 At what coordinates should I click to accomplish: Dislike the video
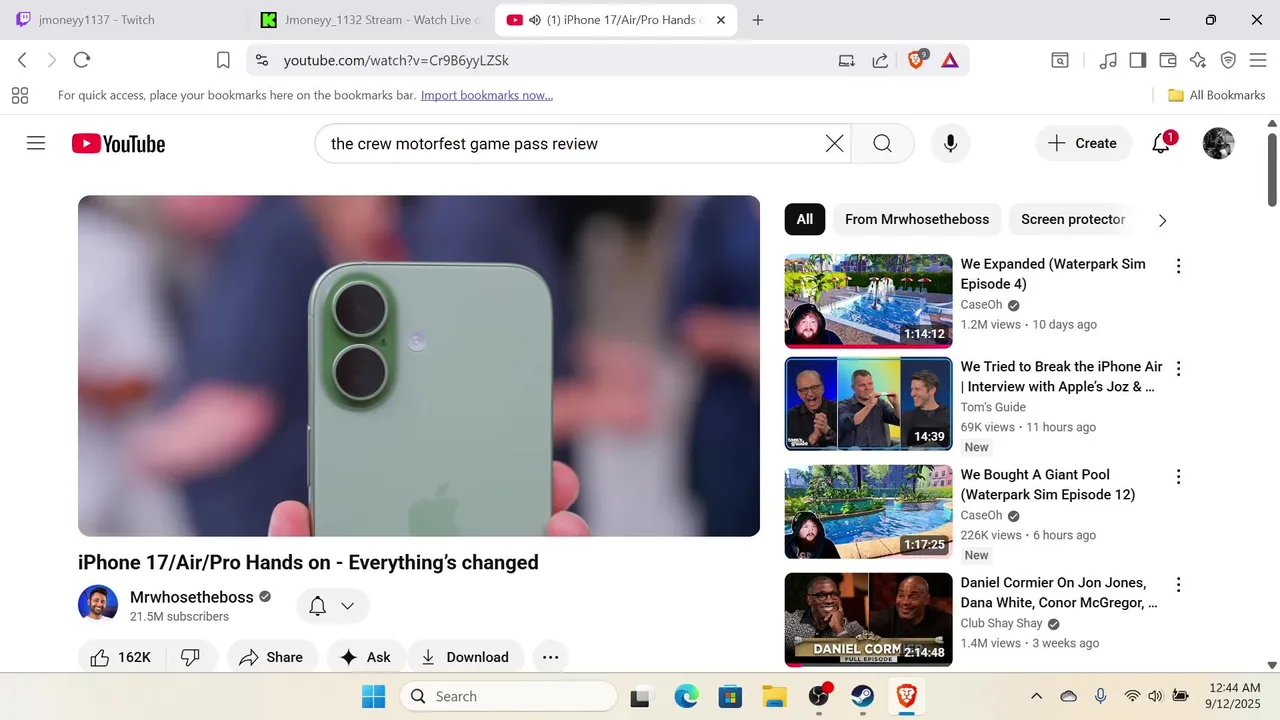click(x=190, y=657)
